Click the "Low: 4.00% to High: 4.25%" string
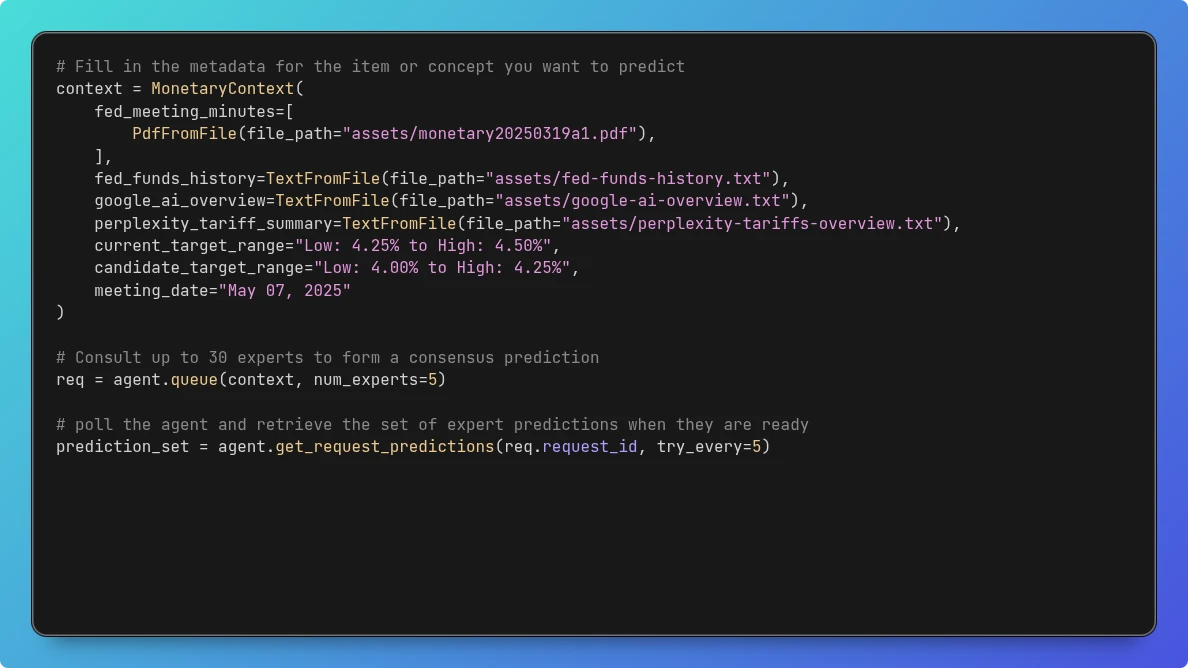Viewport: 1188px width, 668px height. pyautogui.click(x=442, y=268)
